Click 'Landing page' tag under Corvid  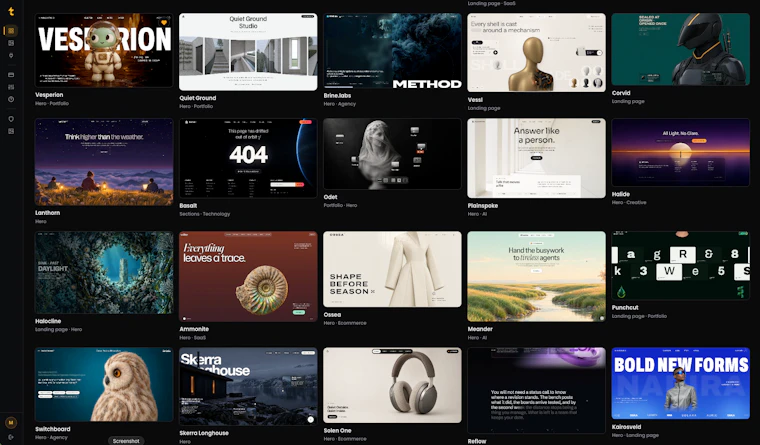pyautogui.click(x=628, y=101)
